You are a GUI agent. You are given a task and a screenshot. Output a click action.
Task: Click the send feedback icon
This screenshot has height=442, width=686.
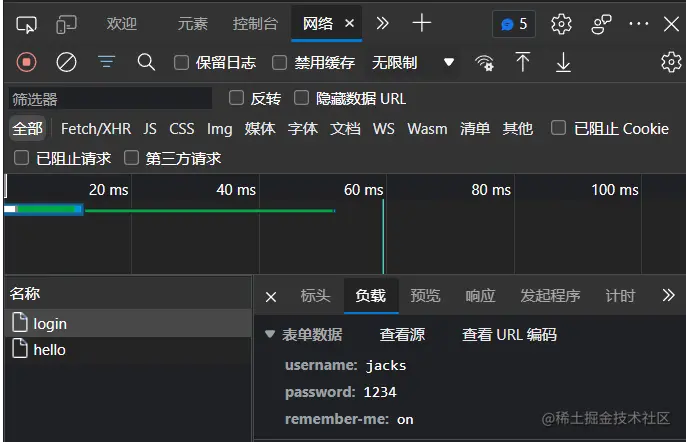pos(601,24)
